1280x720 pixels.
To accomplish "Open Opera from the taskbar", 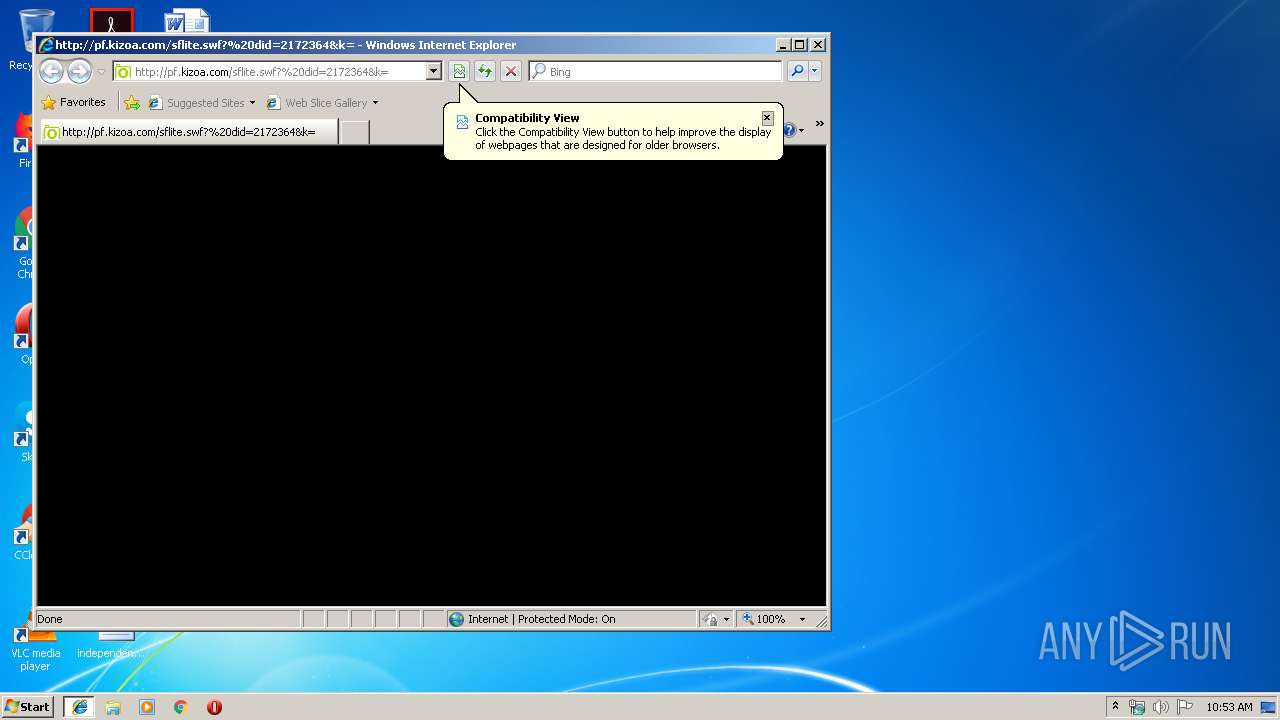I will click(x=214, y=707).
